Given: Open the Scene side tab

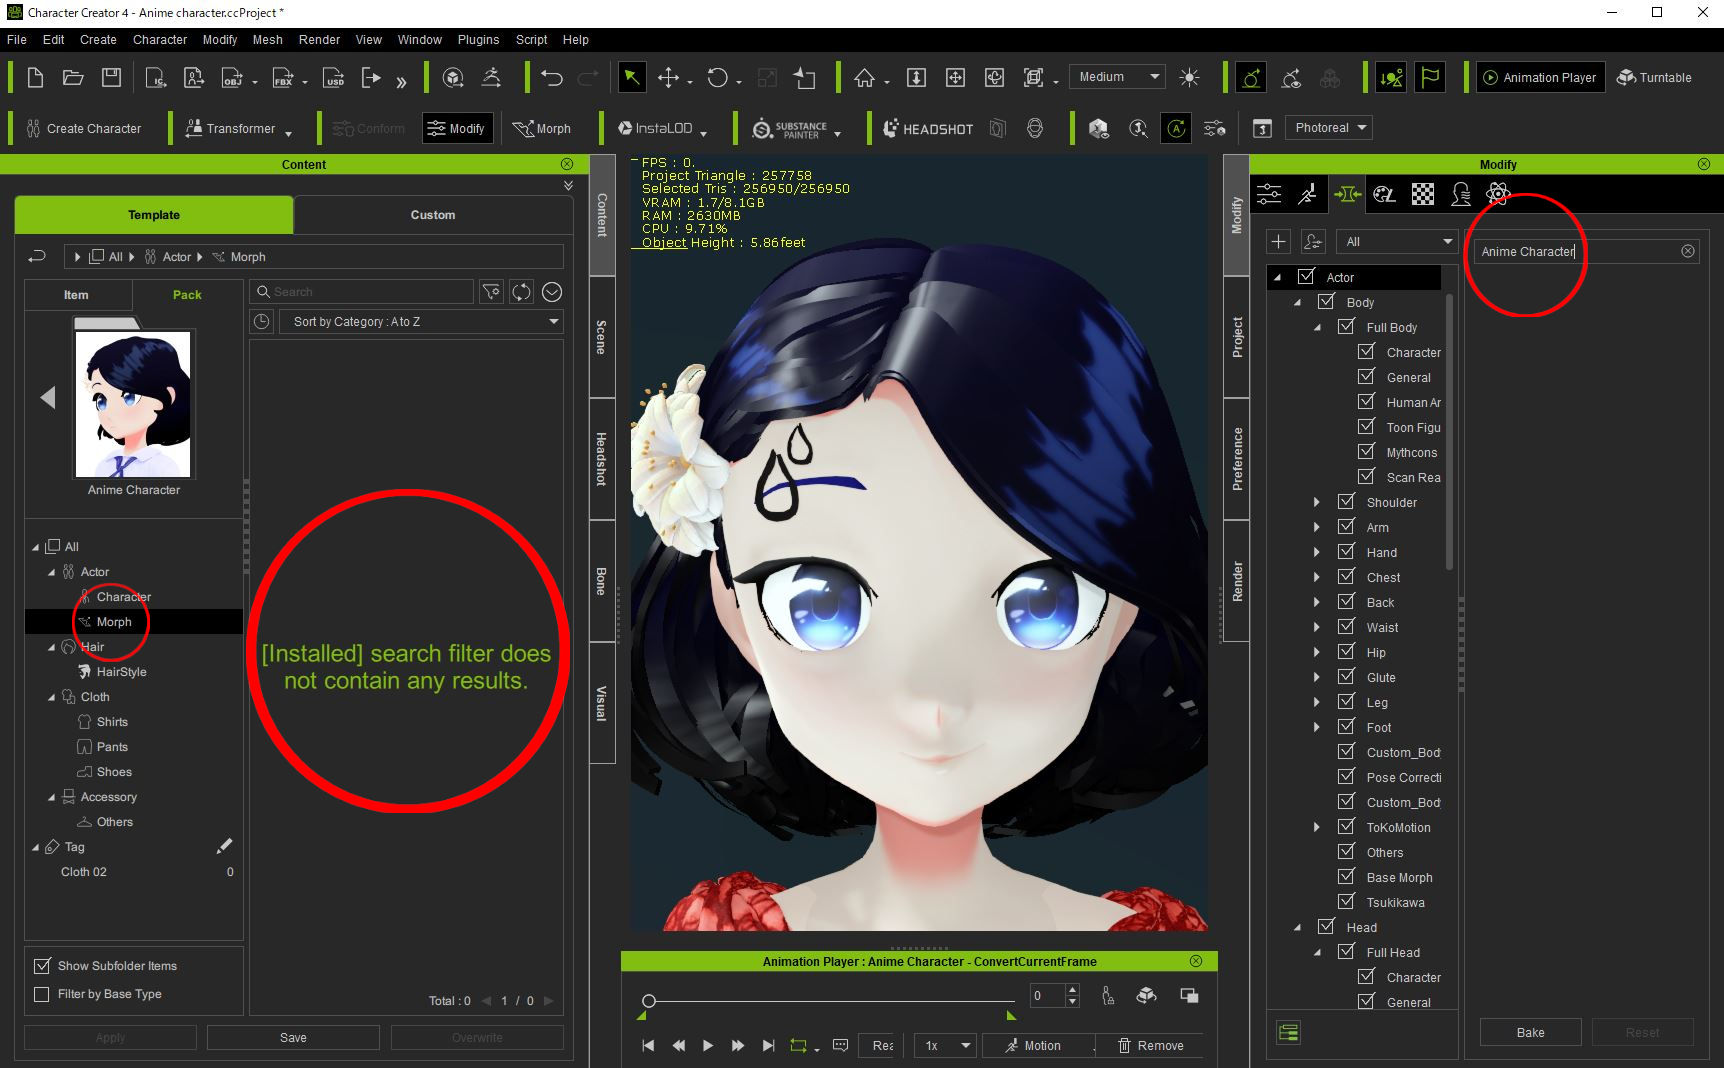Looking at the screenshot, I should (x=601, y=337).
